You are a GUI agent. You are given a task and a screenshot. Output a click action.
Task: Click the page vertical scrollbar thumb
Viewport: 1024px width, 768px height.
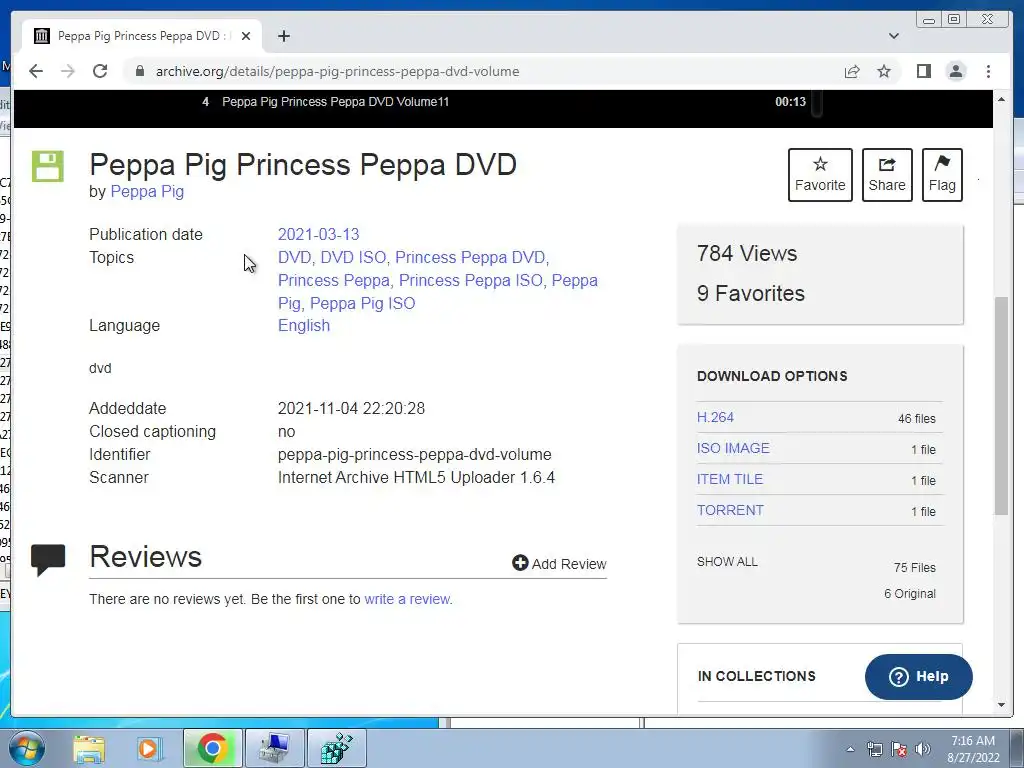click(x=1001, y=405)
